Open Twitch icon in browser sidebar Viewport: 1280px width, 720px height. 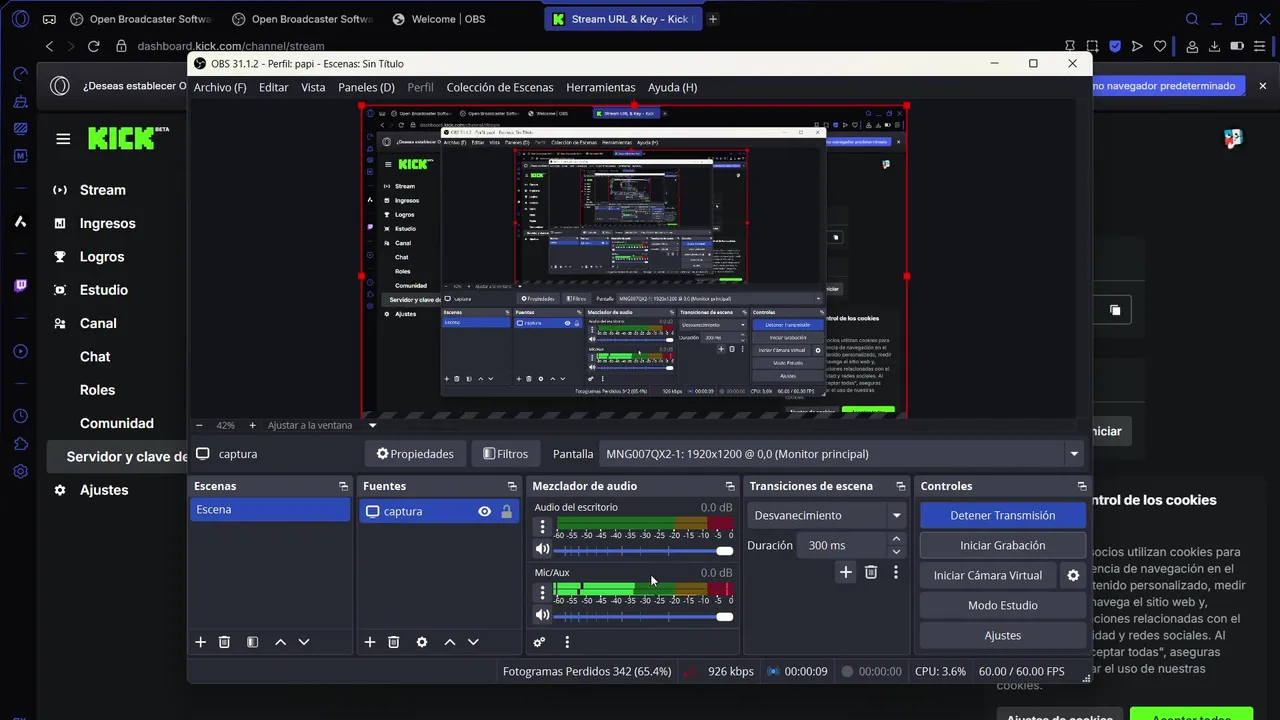(x=20, y=286)
